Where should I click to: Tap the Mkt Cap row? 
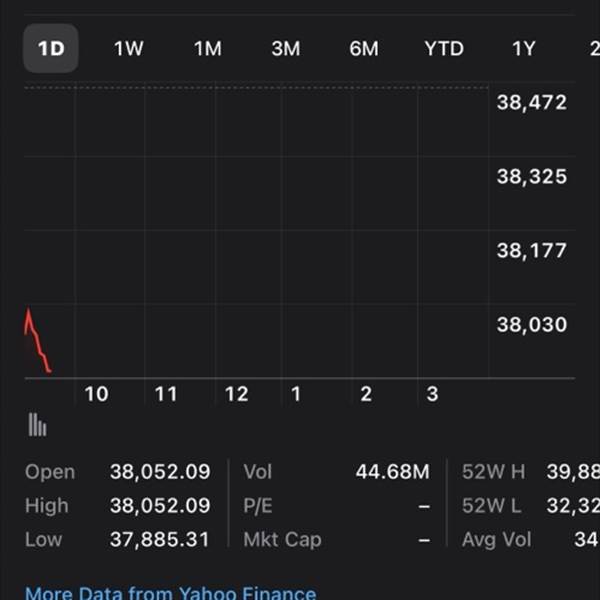[337, 540]
